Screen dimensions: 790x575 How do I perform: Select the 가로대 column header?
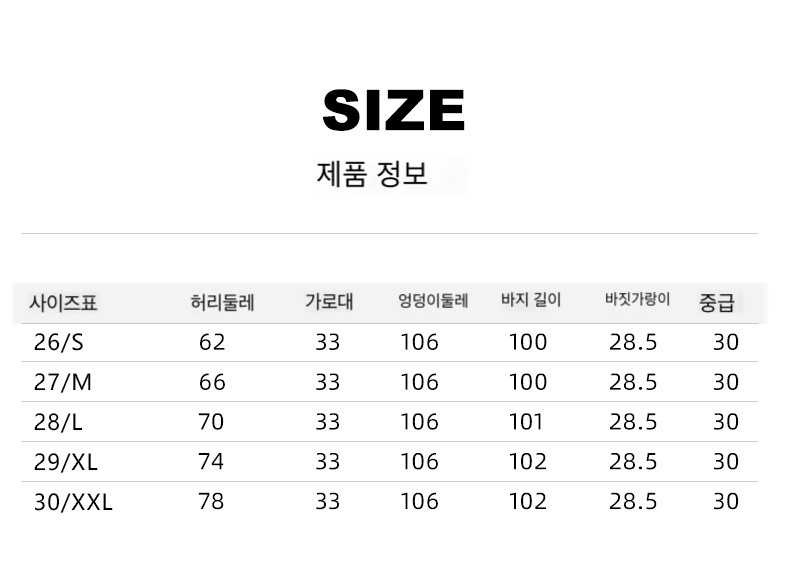pos(330,301)
